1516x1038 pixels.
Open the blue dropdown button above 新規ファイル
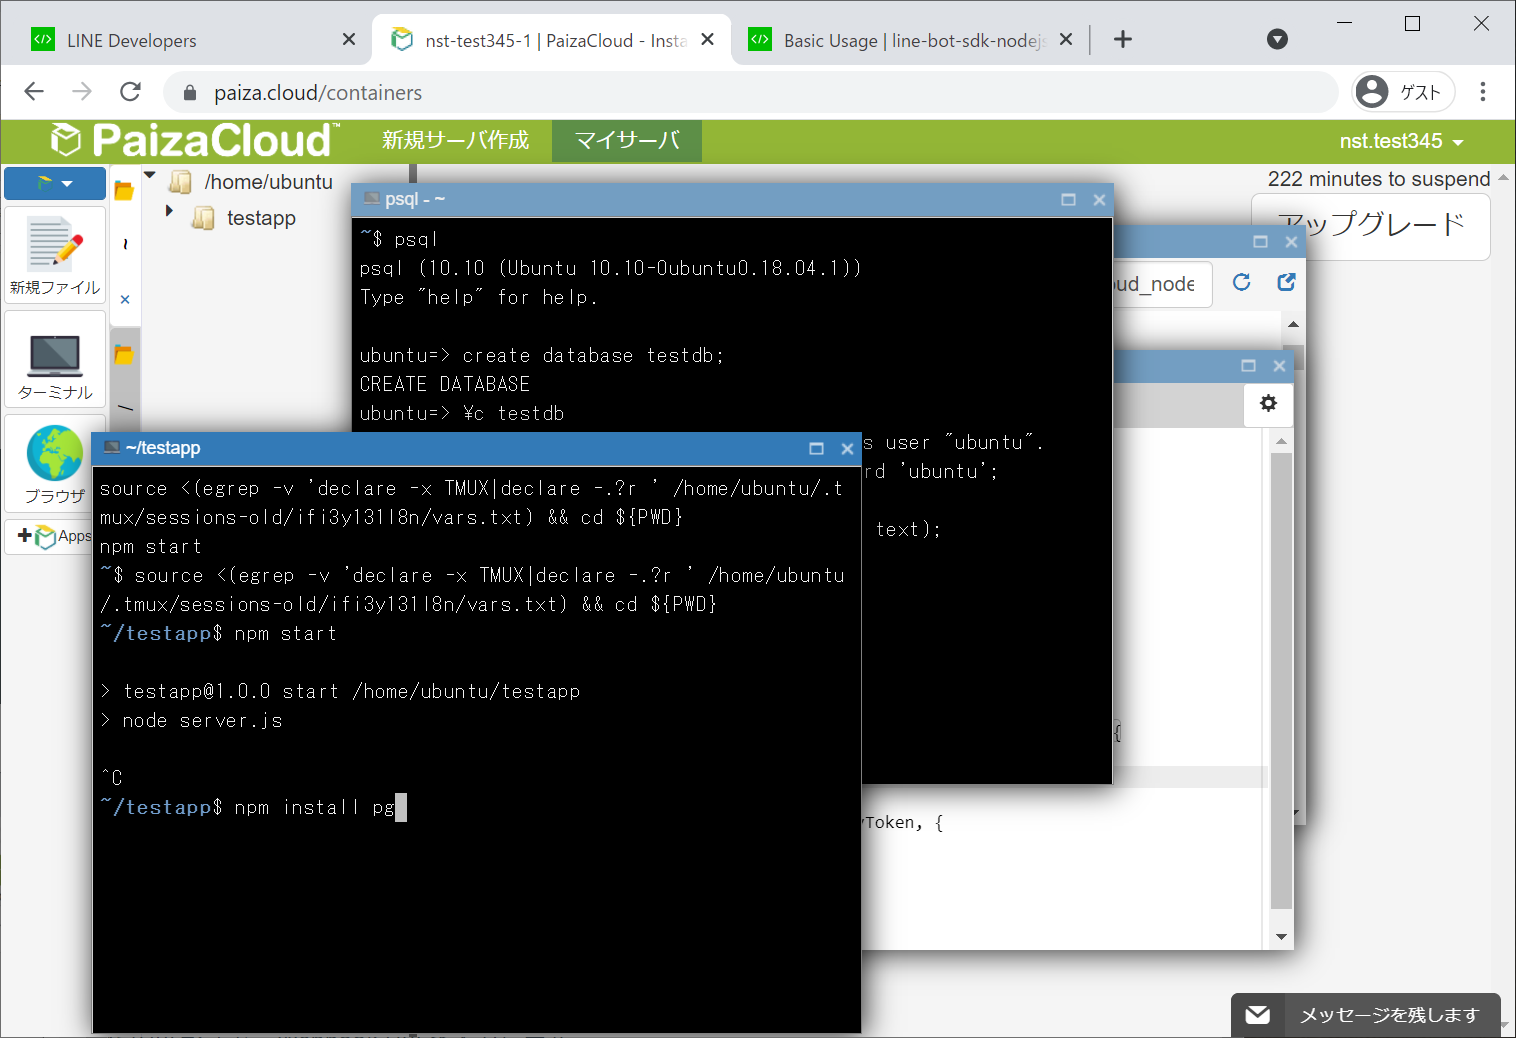click(55, 184)
